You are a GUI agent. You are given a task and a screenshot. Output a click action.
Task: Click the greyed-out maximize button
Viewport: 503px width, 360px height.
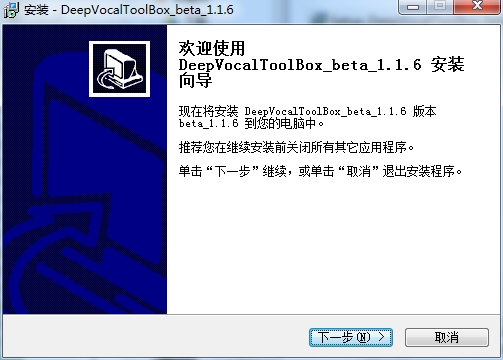pos(440,6)
